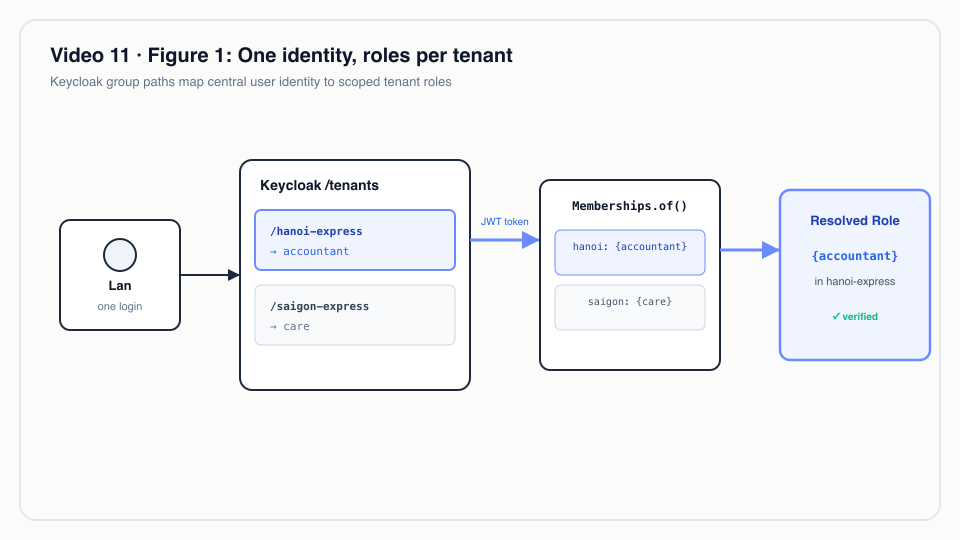Click the 'Memberships.of()' heading
Viewport: 960px width, 540px height.
click(629, 206)
